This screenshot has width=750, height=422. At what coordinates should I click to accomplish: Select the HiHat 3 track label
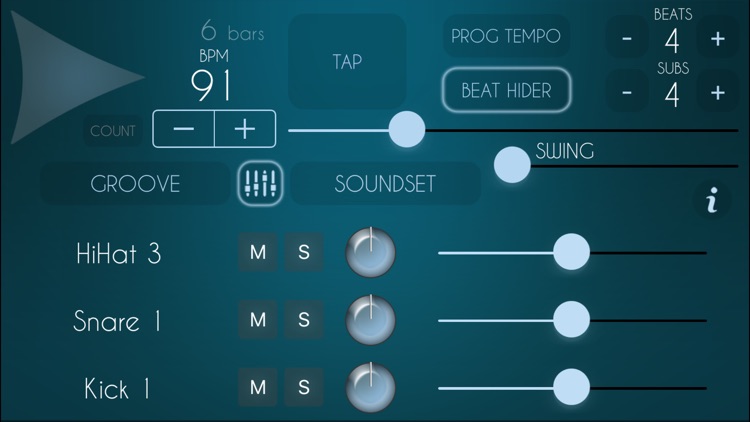pyautogui.click(x=119, y=254)
